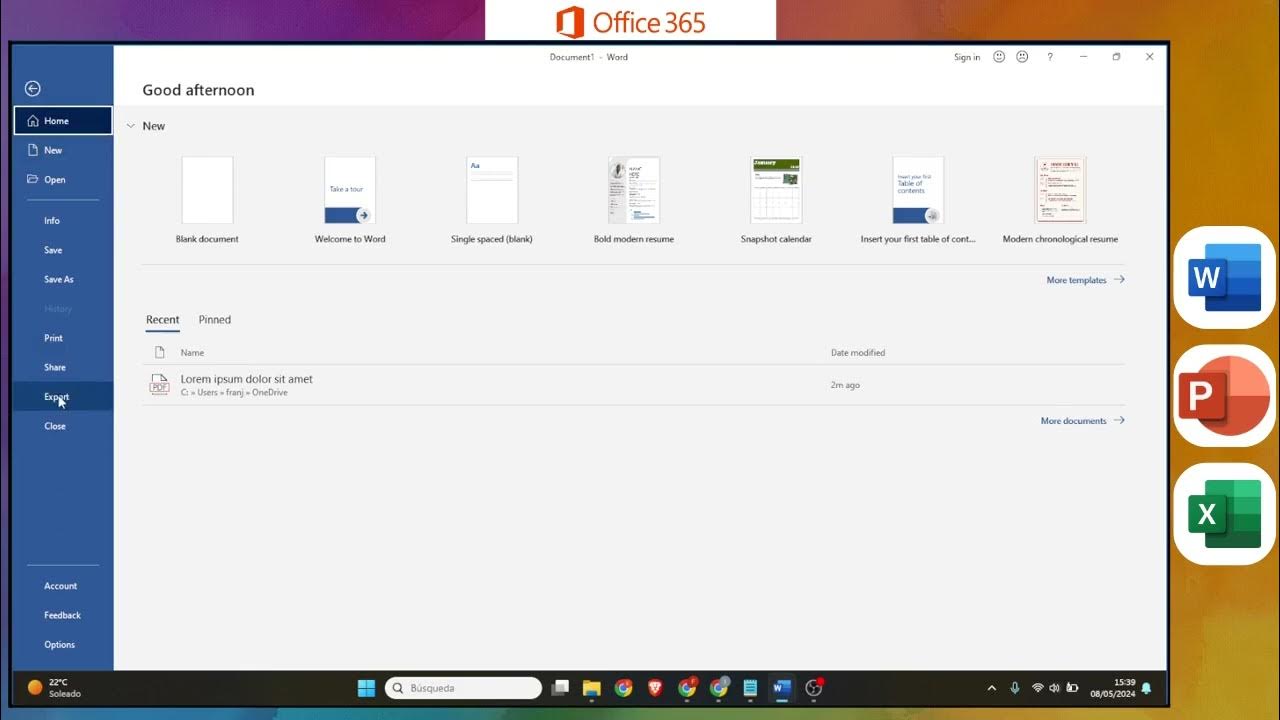This screenshot has width=1280, height=720.
Task: Open Word Options in the sidebar
Action: click(63, 645)
